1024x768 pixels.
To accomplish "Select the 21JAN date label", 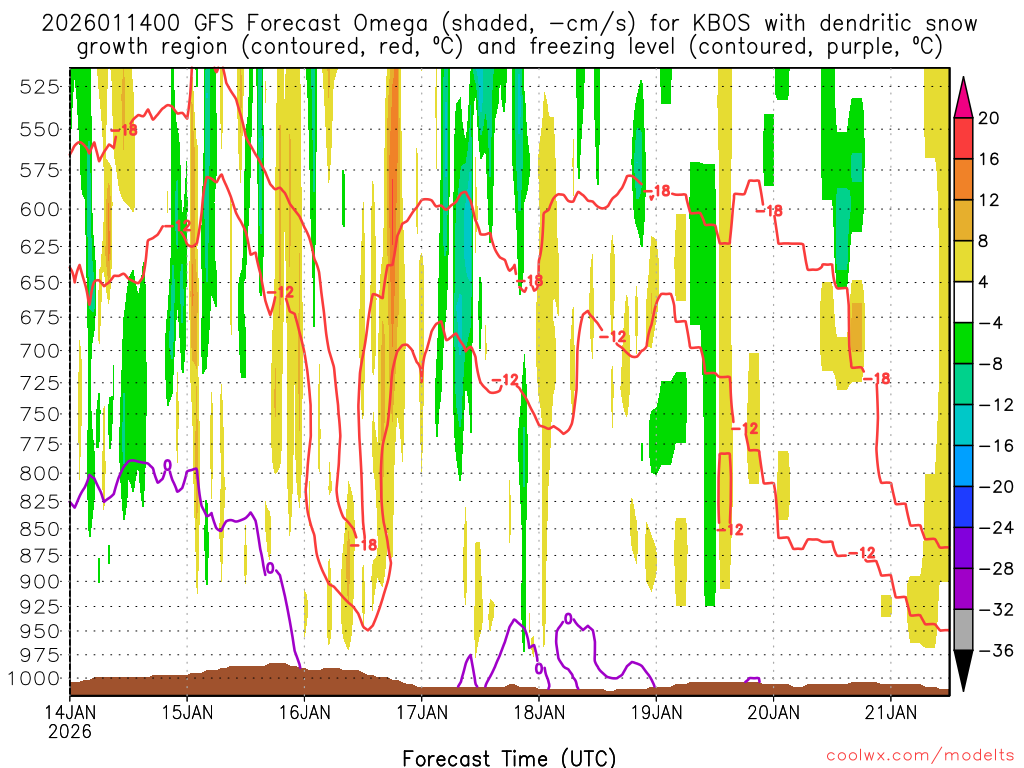I will (891, 712).
